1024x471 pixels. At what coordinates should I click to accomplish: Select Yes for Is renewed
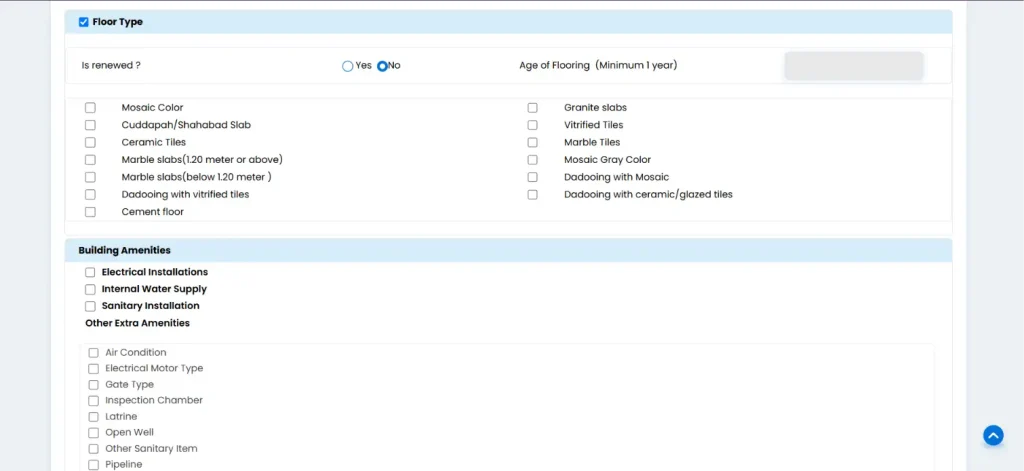click(347, 66)
